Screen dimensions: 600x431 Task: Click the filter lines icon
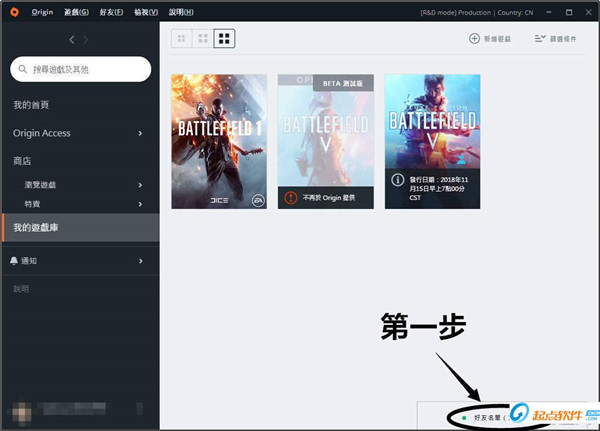[x=540, y=38]
